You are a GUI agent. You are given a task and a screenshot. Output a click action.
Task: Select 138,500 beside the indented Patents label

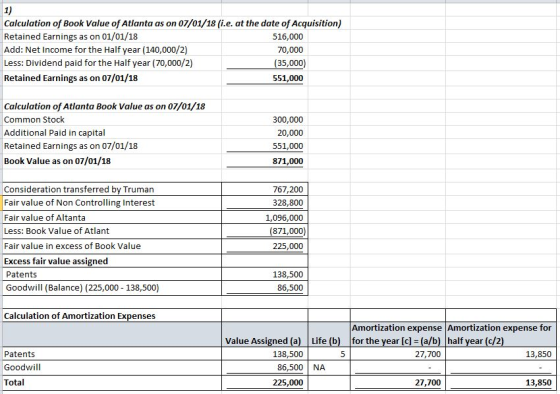[x=288, y=274]
